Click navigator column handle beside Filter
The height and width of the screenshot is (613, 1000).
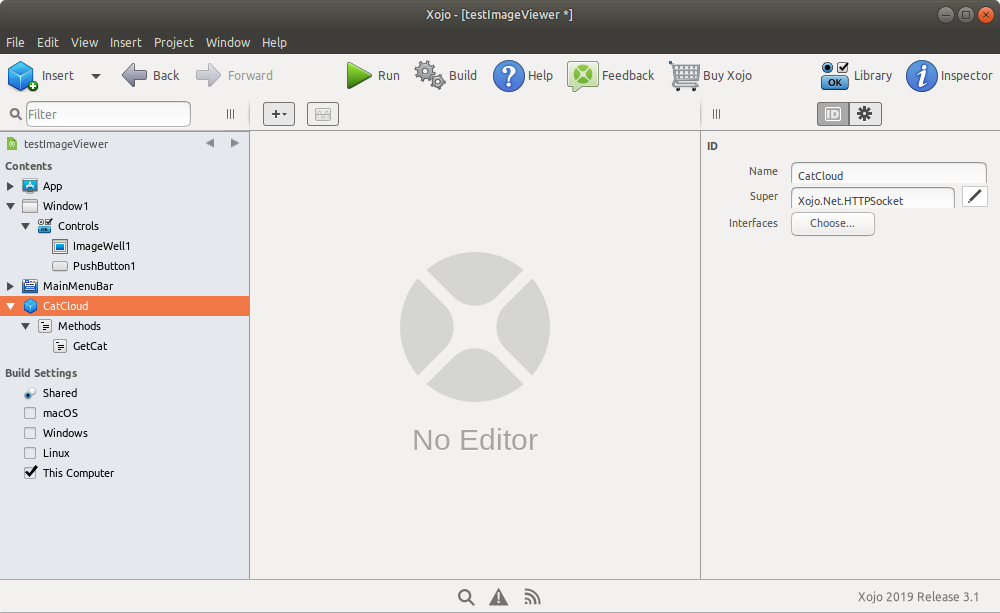pyautogui.click(x=230, y=114)
